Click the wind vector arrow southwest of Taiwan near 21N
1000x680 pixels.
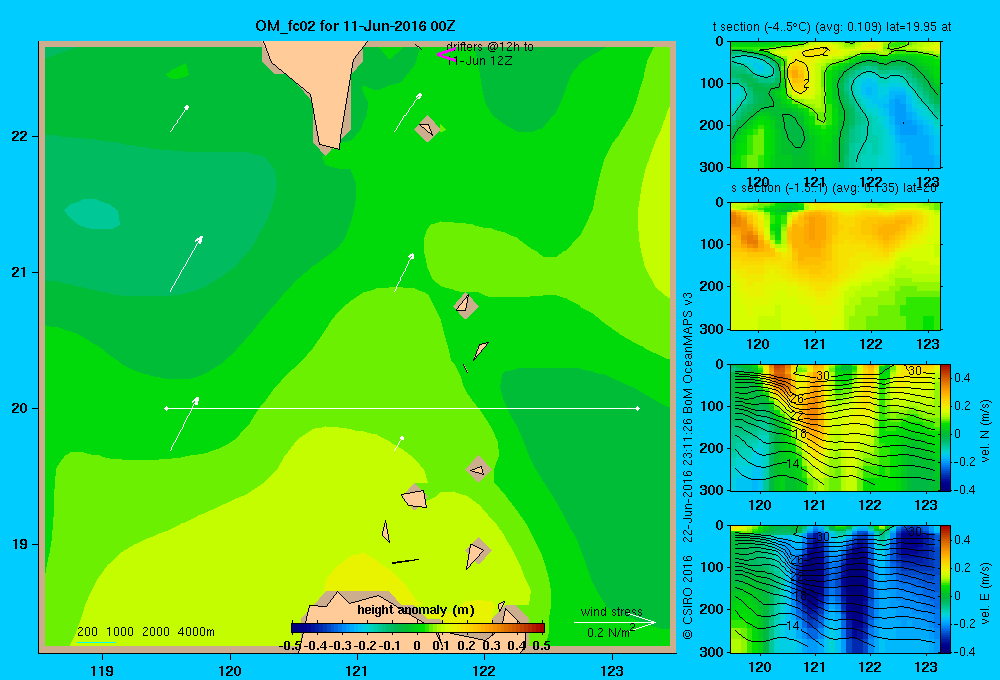point(186,264)
